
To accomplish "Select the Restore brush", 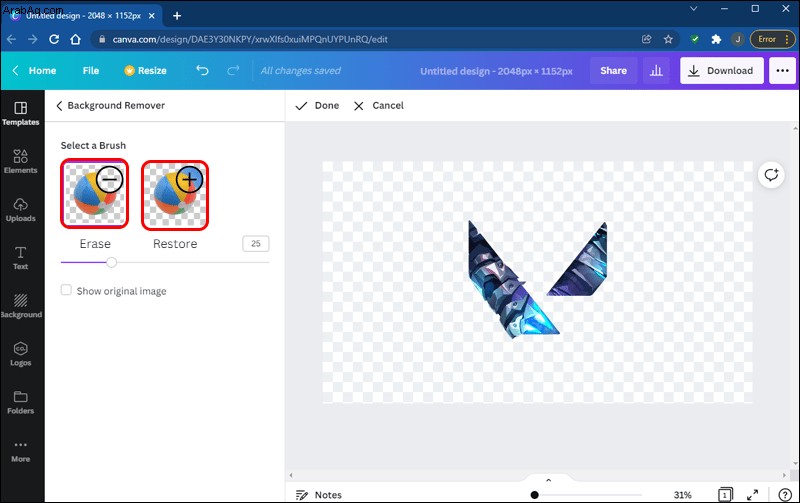I will coord(175,195).
